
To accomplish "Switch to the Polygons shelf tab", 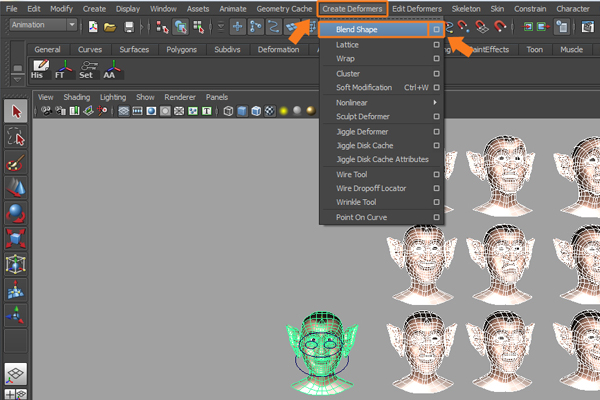I will pos(181,49).
